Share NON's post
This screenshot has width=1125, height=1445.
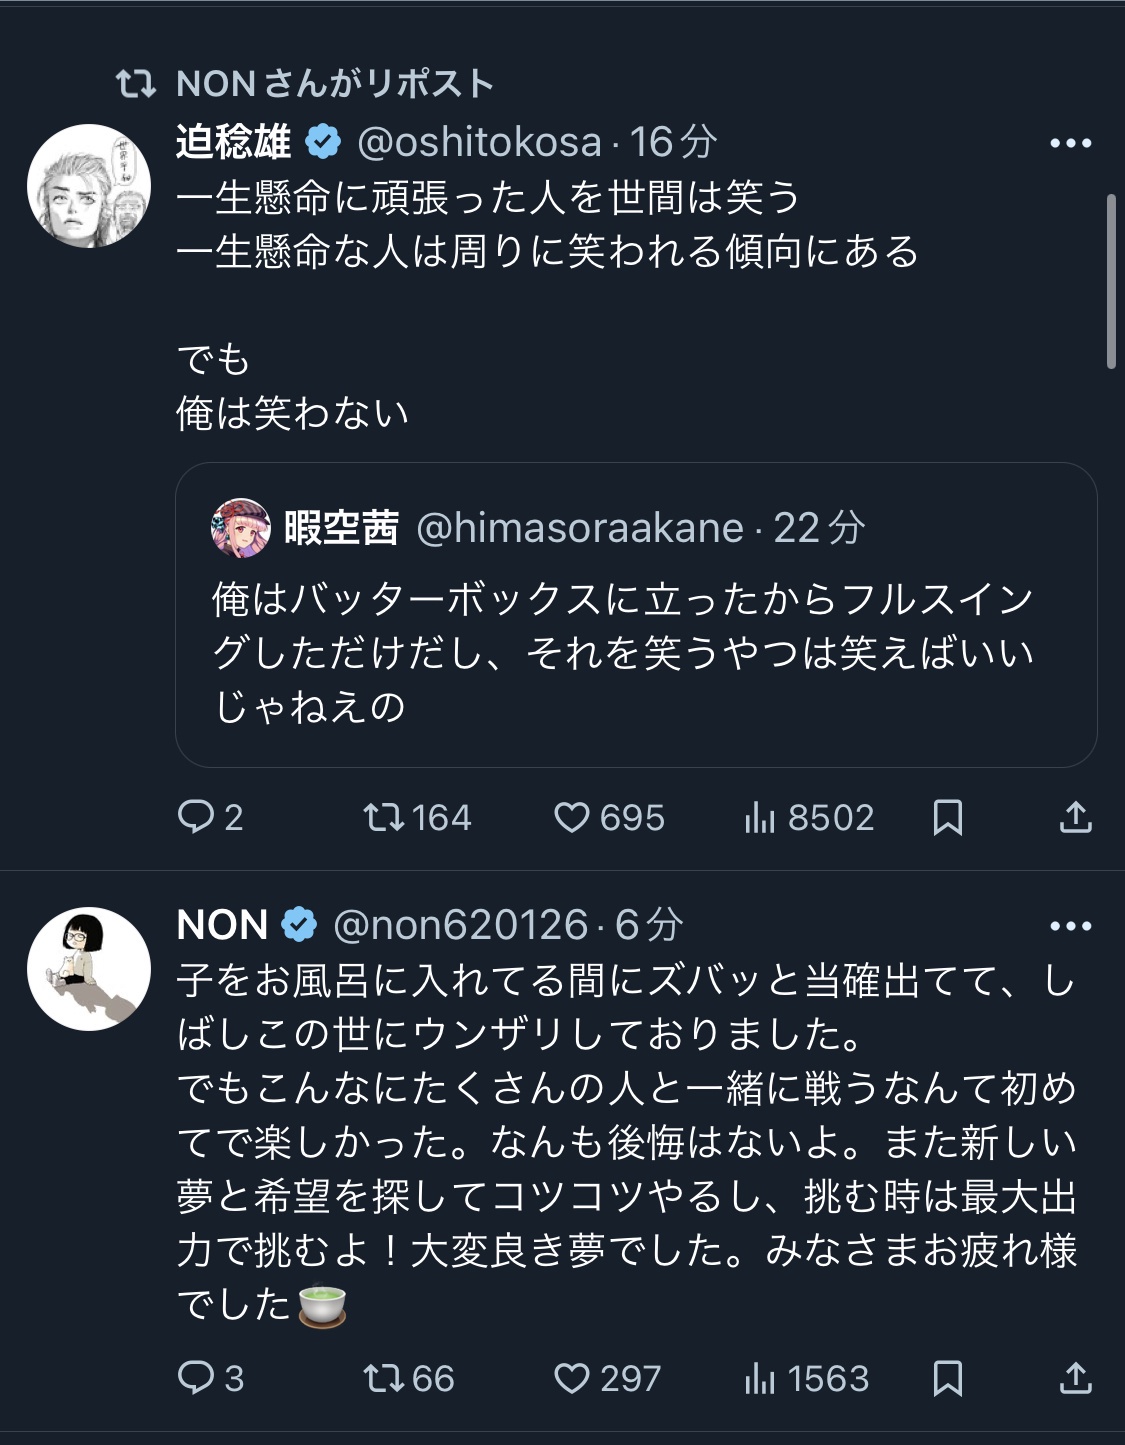[1075, 1379]
